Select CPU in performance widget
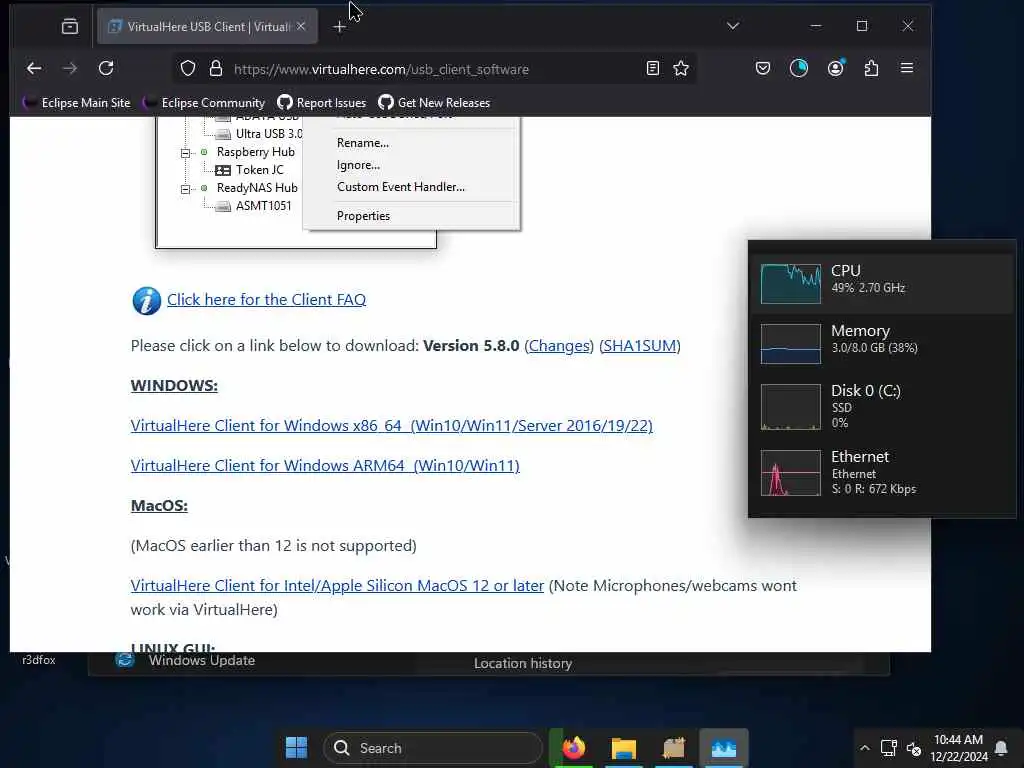The image size is (1024, 768). pos(882,283)
